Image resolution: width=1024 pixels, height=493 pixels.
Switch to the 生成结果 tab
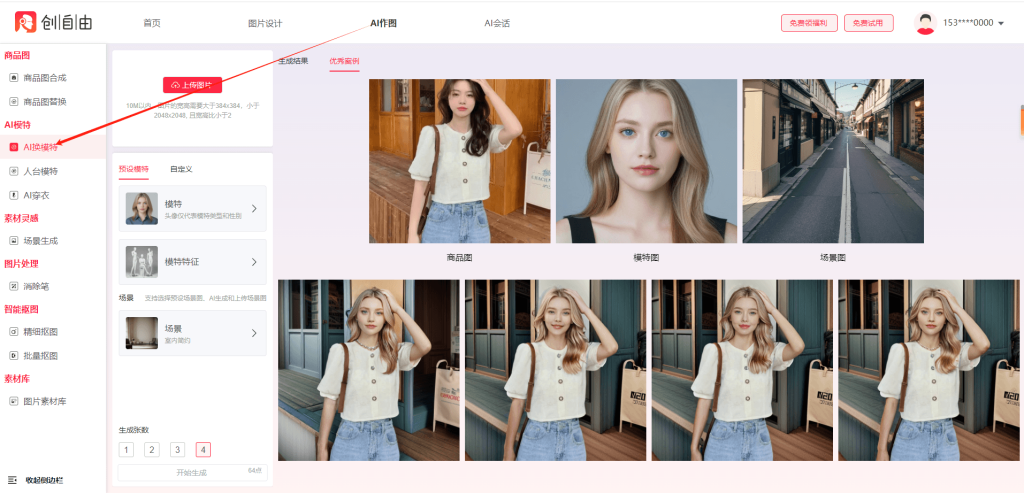[x=293, y=61]
